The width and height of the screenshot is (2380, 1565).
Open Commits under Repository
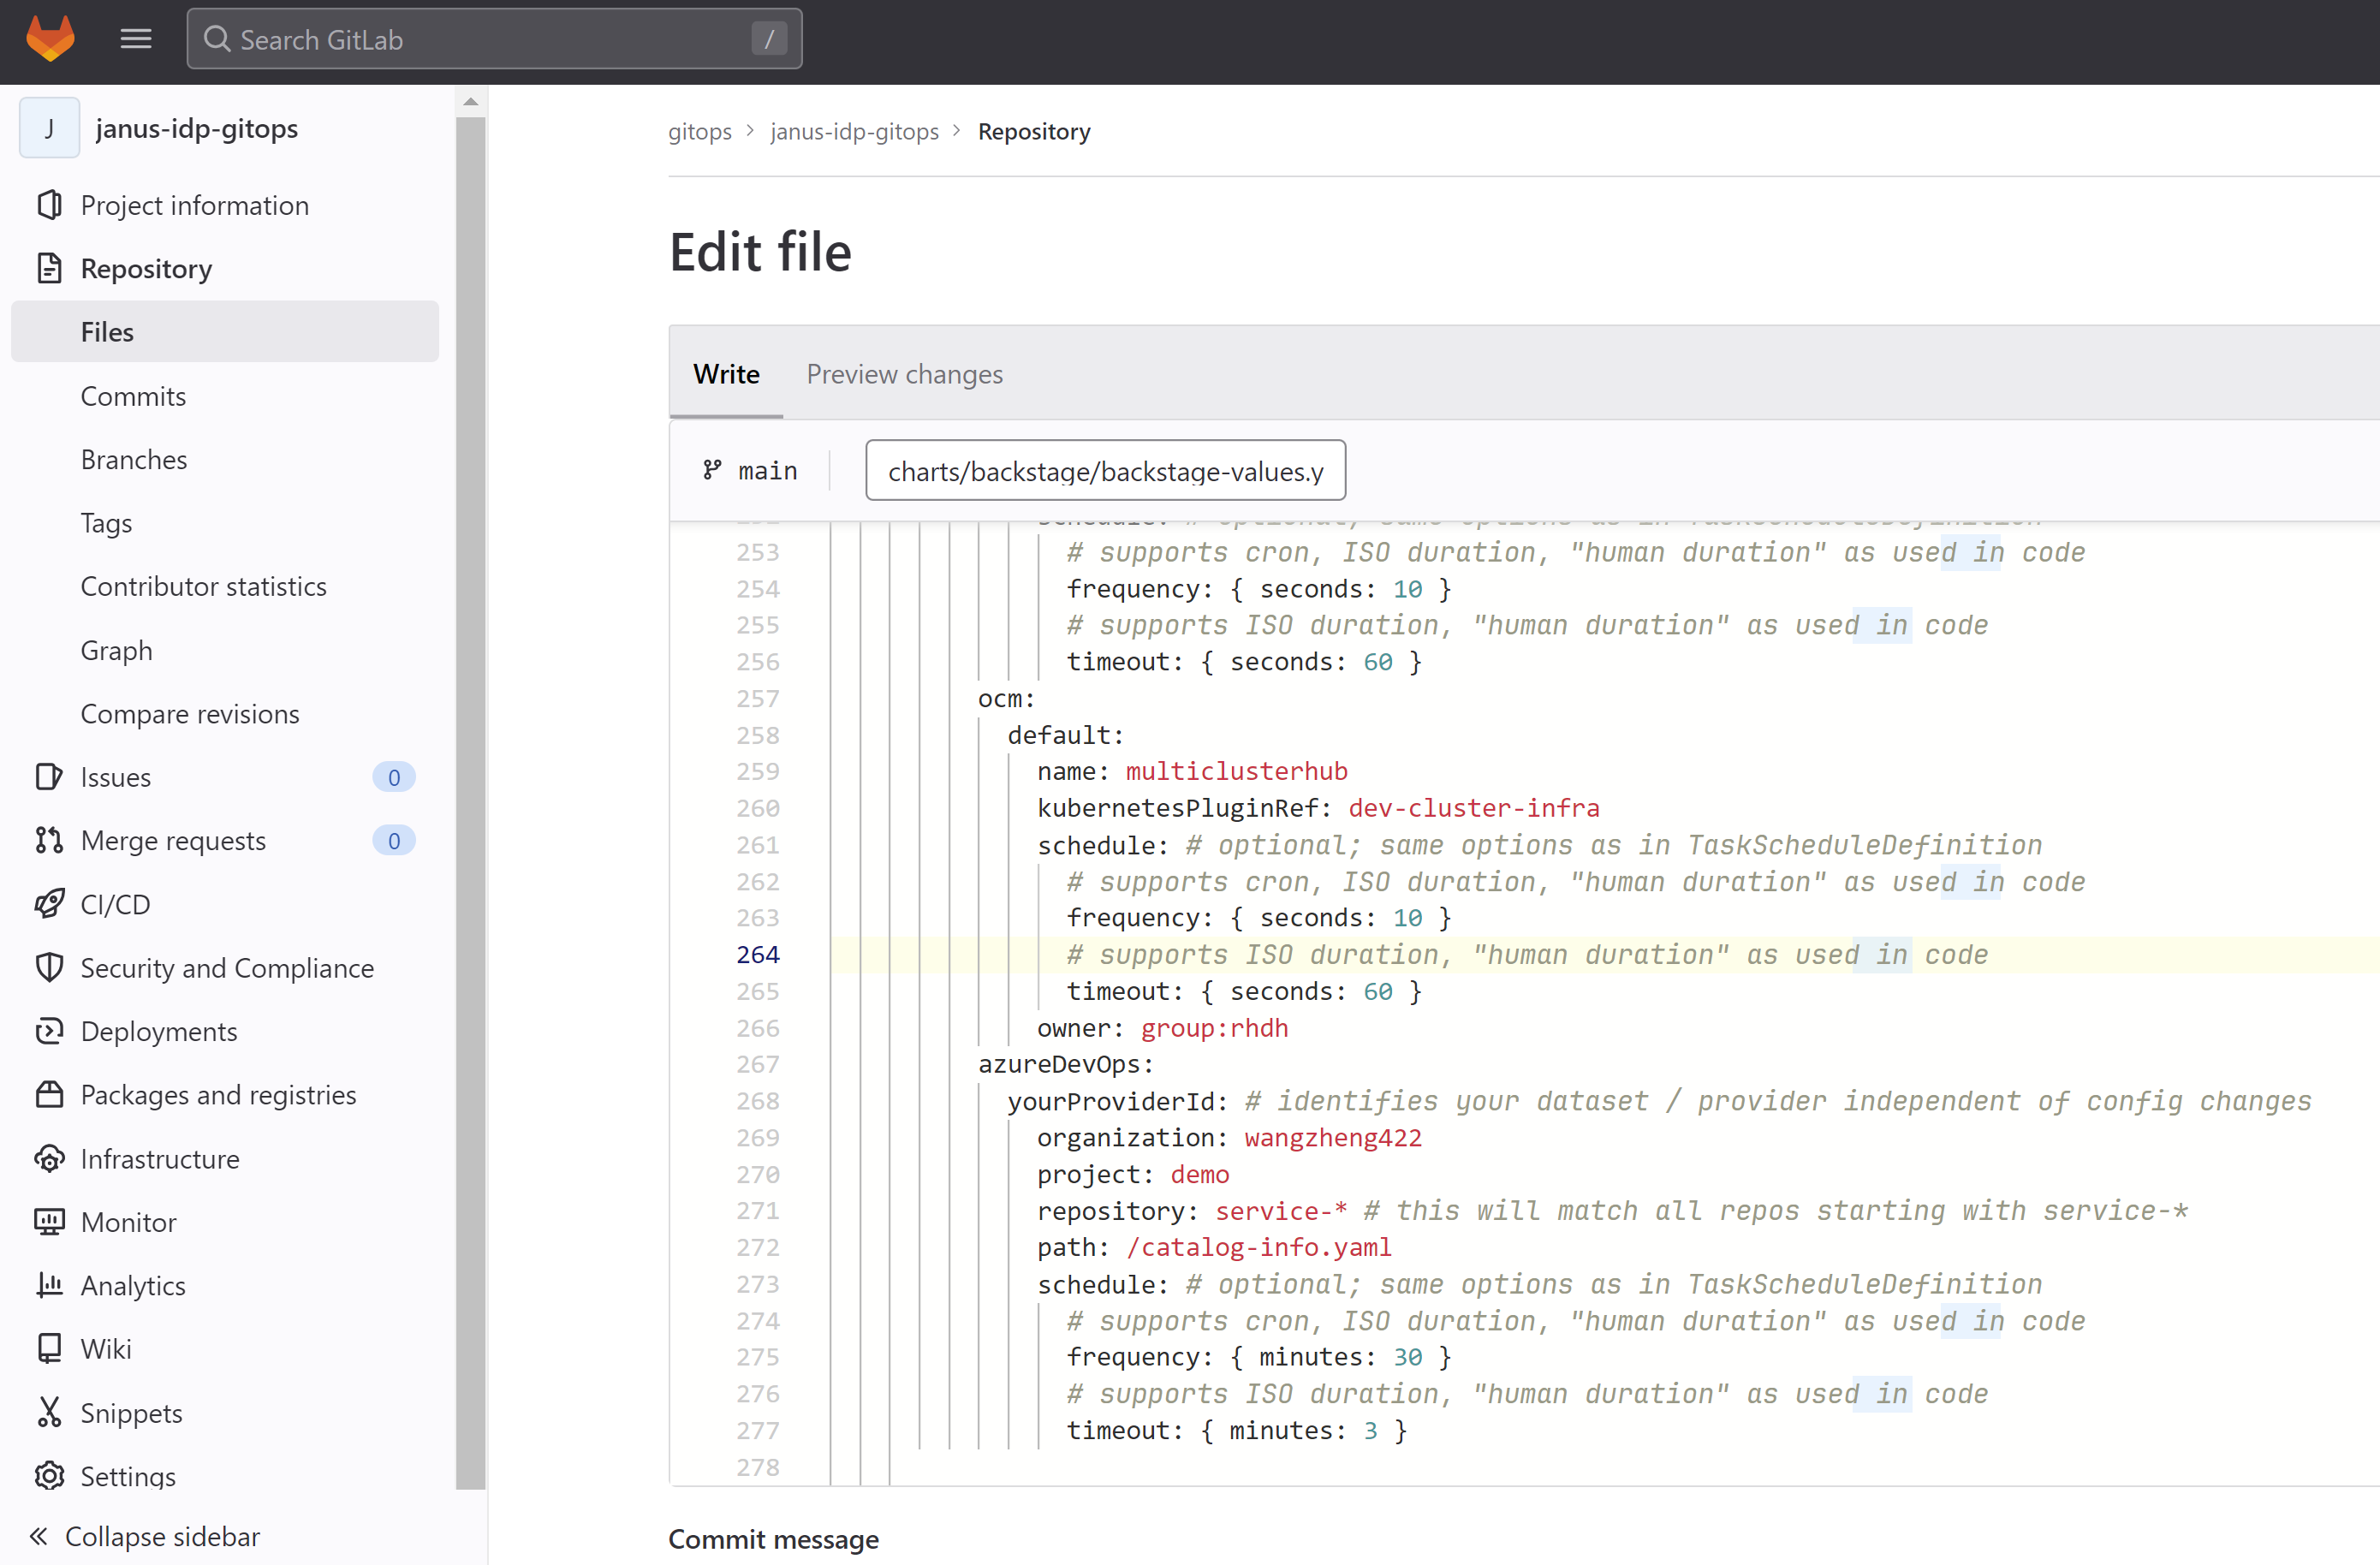(133, 396)
